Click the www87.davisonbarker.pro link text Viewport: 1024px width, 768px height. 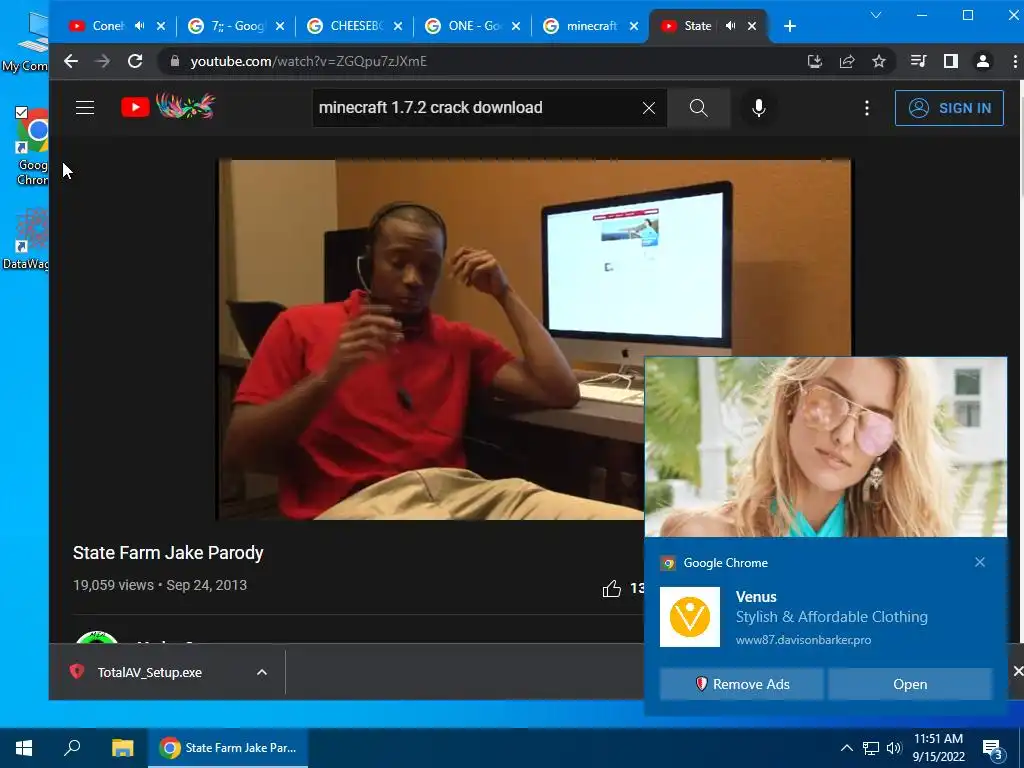click(x=803, y=640)
